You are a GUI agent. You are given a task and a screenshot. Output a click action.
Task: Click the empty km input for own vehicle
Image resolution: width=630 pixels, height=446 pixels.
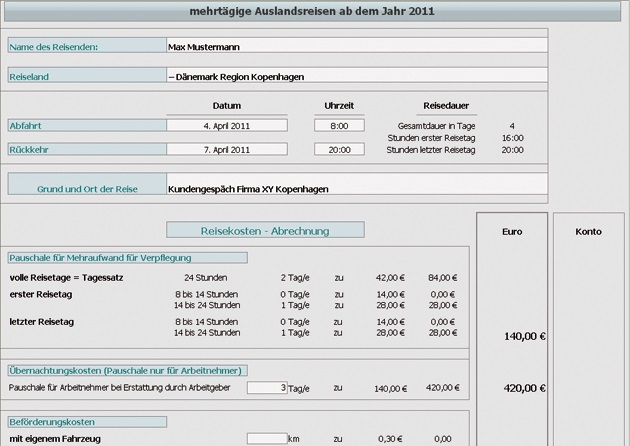tap(267, 438)
